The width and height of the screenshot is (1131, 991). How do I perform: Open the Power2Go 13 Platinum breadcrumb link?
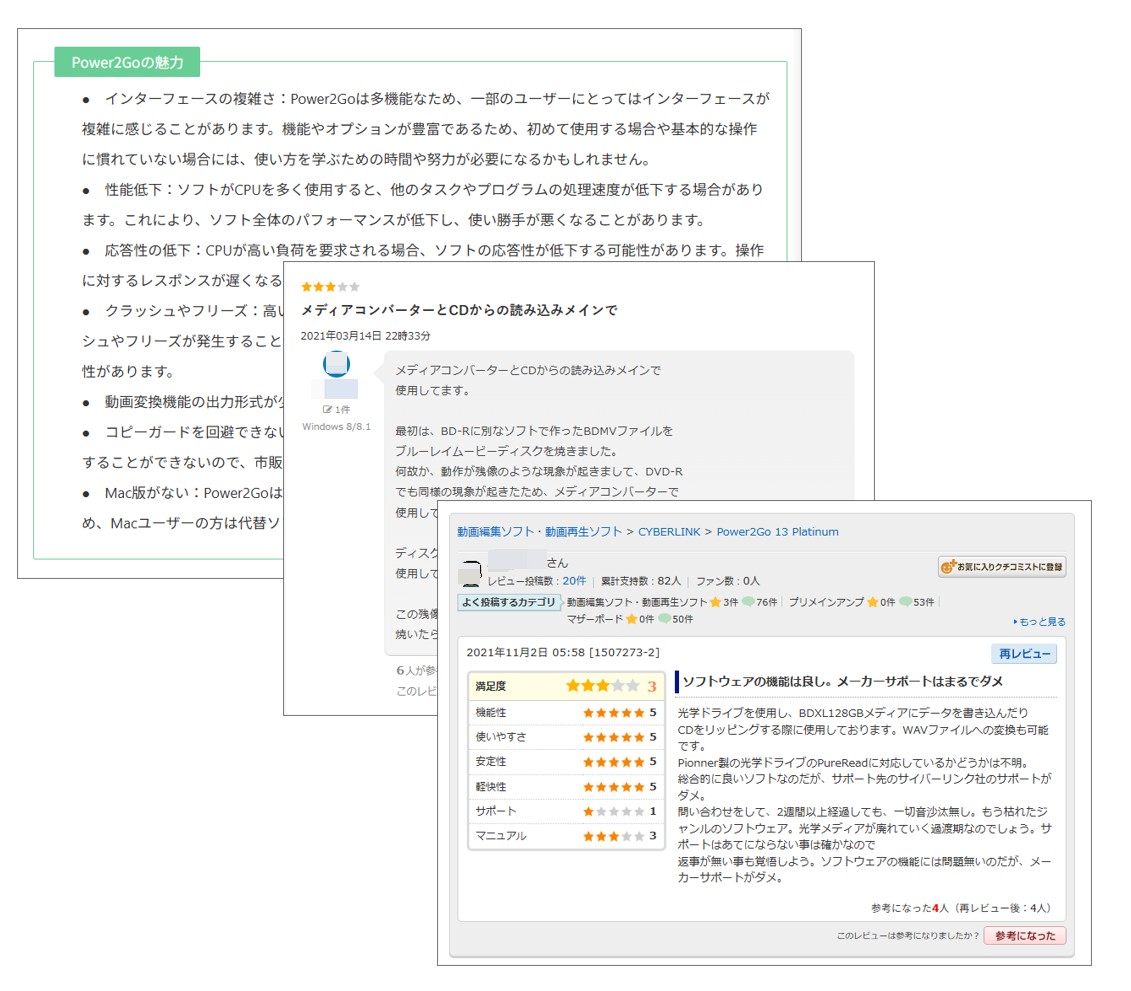(x=777, y=532)
